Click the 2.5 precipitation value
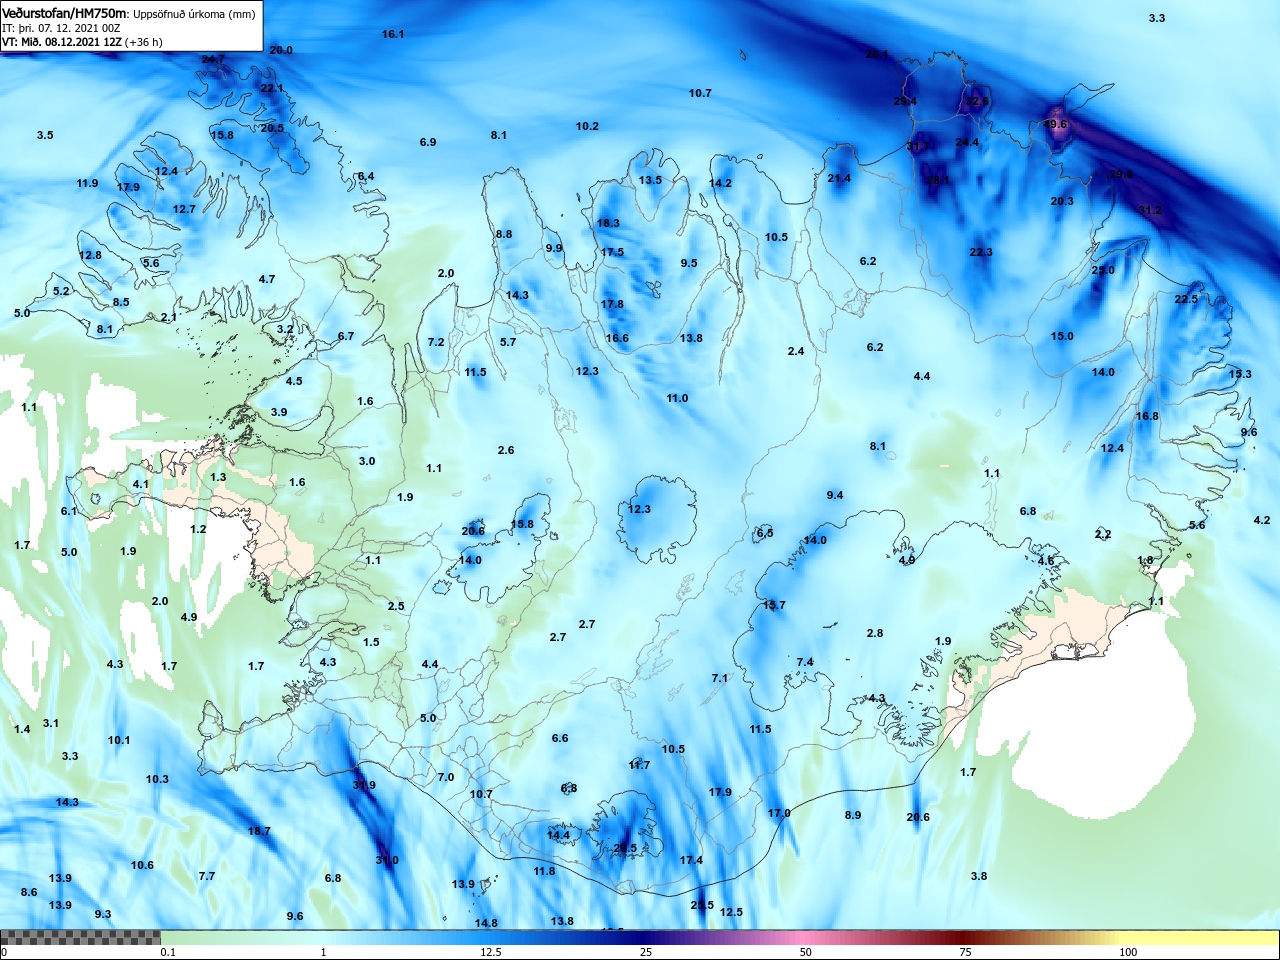 click(x=396, y=607)
